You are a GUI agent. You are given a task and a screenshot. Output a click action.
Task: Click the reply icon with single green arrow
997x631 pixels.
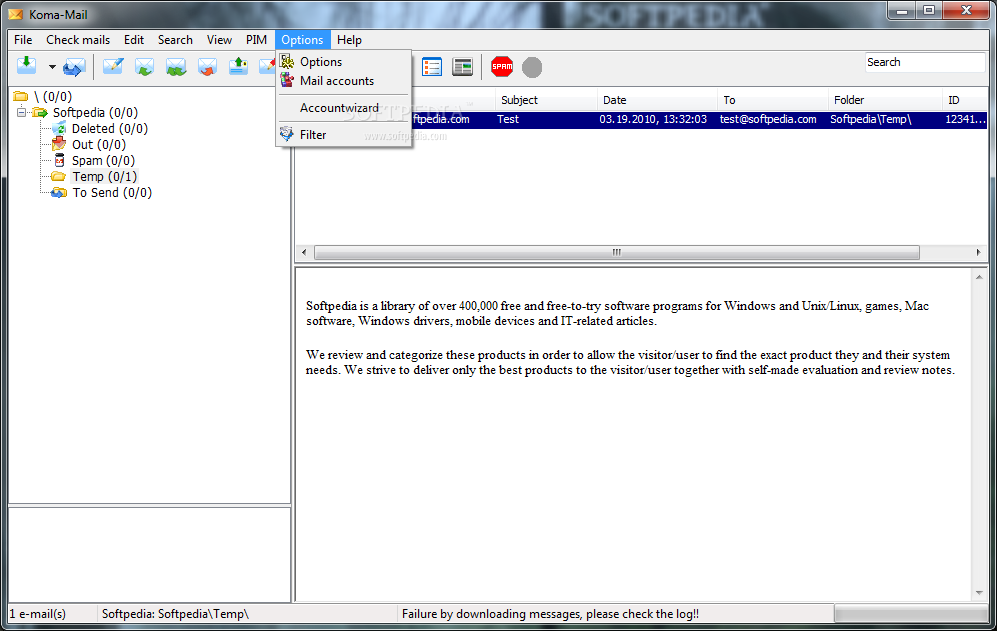coord(144,67)
